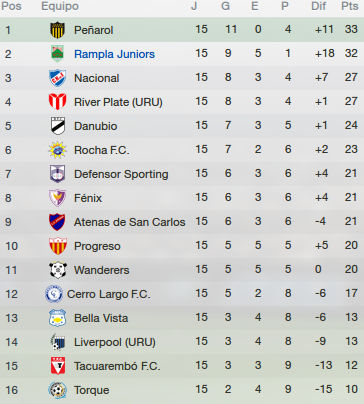Open the Torque team name
The height and width of the screenshot is (404, 364).
coord(91,390)
